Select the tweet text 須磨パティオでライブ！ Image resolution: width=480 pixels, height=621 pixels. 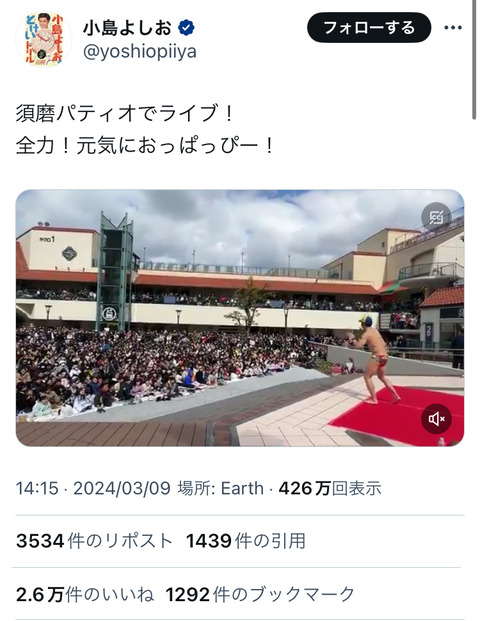126,113
